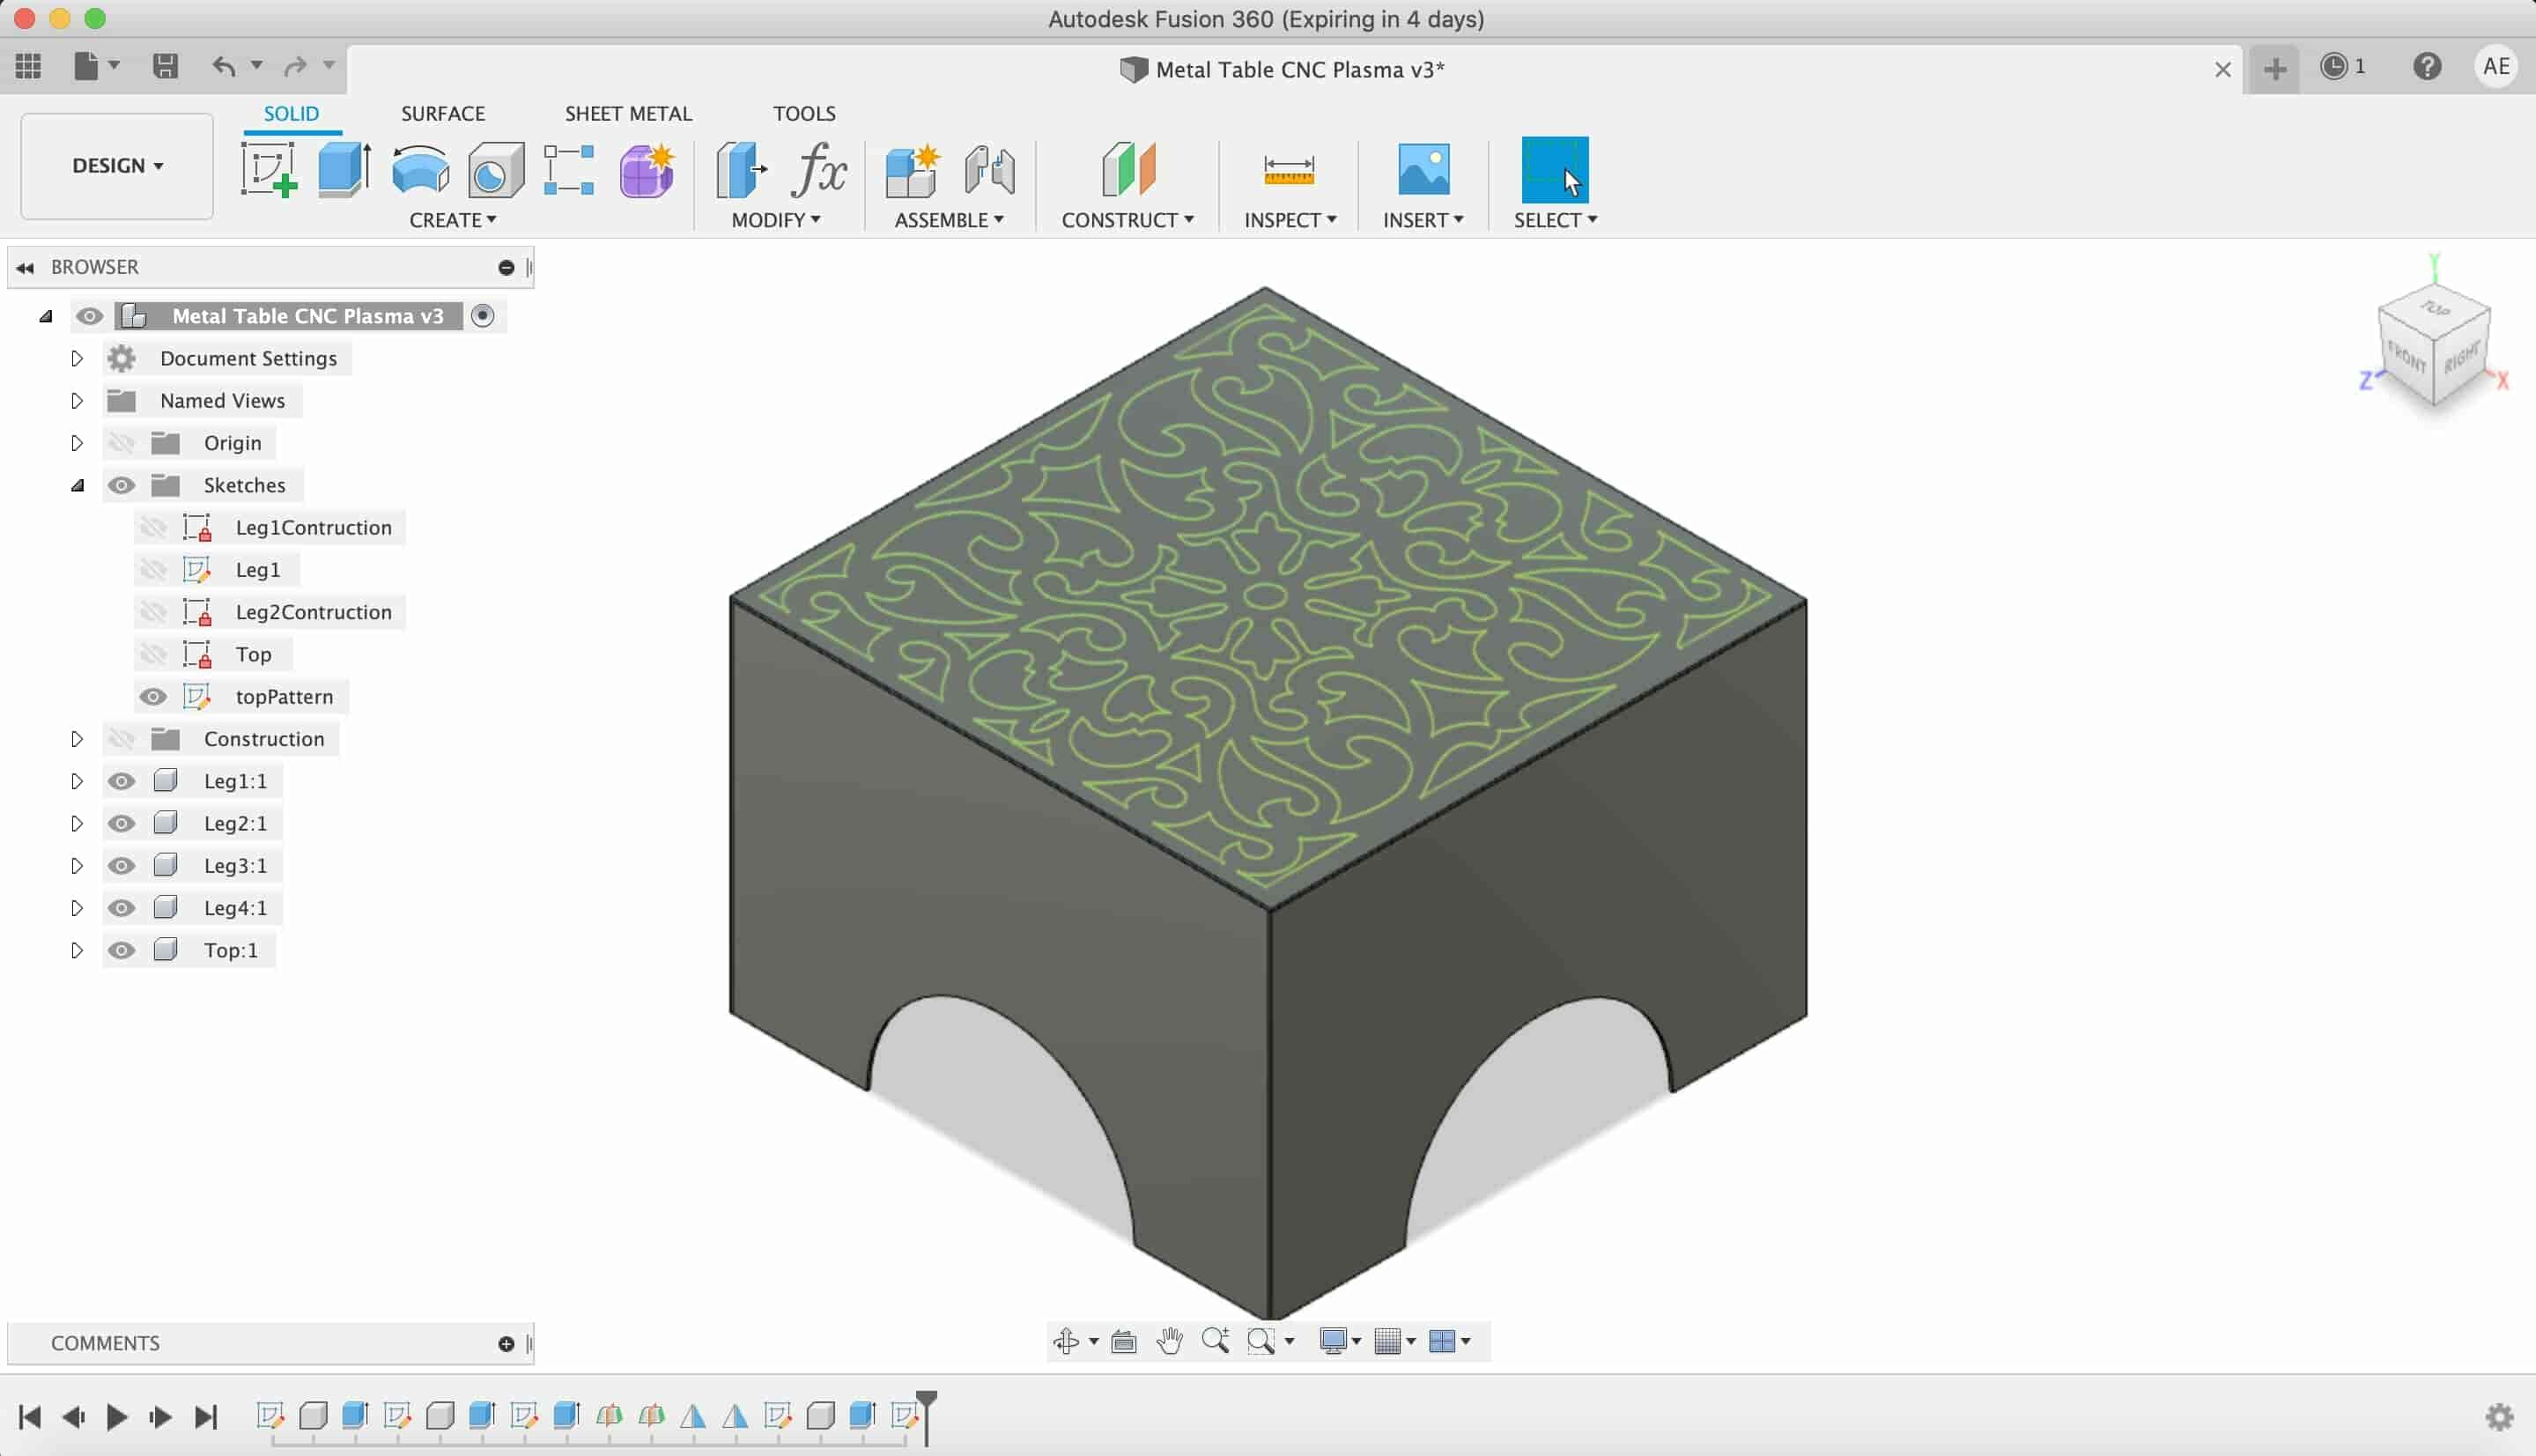Show the Construction folder
2536x1456 pixels.
pyautogui.click(x=121, y=739)
